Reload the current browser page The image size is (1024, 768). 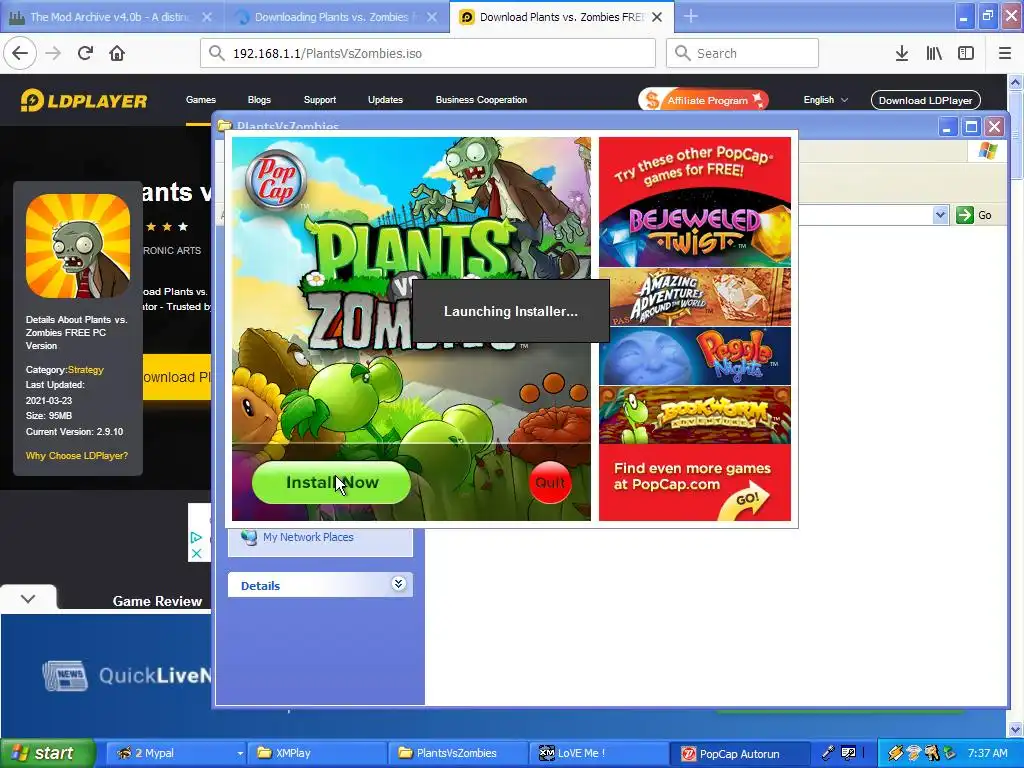click(x=86, y=53)
